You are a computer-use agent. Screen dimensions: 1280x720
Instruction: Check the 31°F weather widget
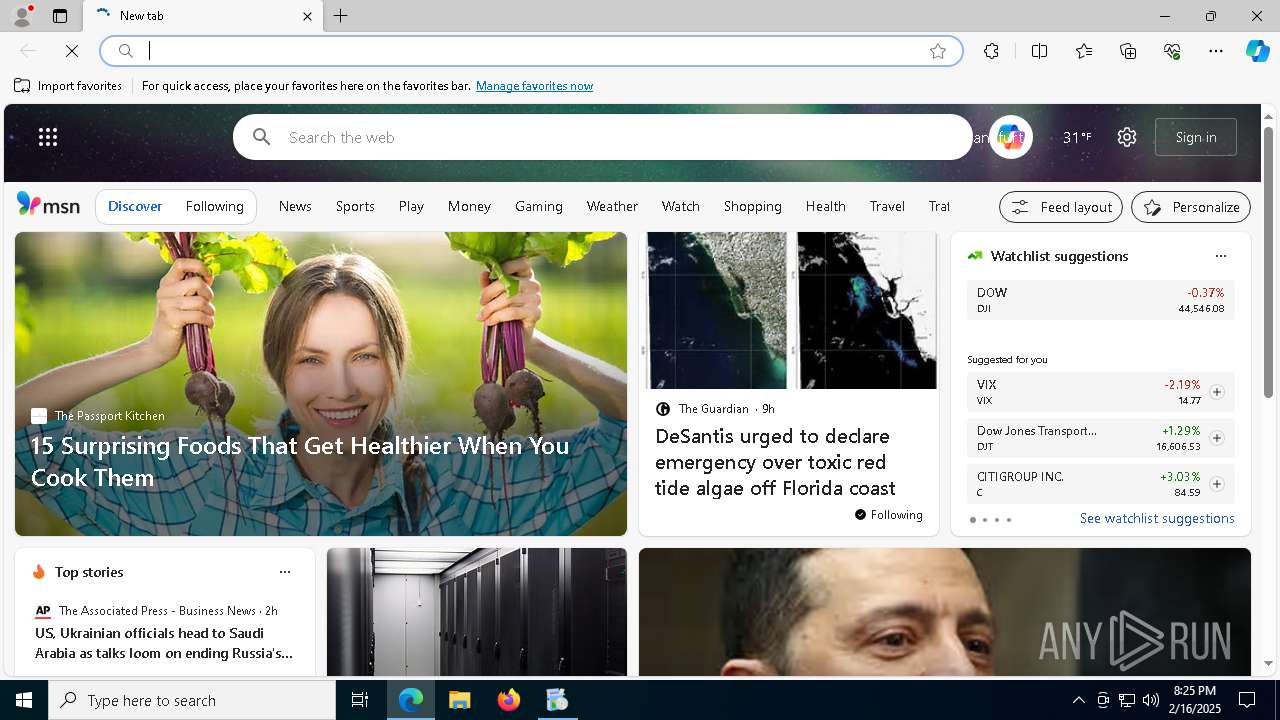(x=1077, y=137)
